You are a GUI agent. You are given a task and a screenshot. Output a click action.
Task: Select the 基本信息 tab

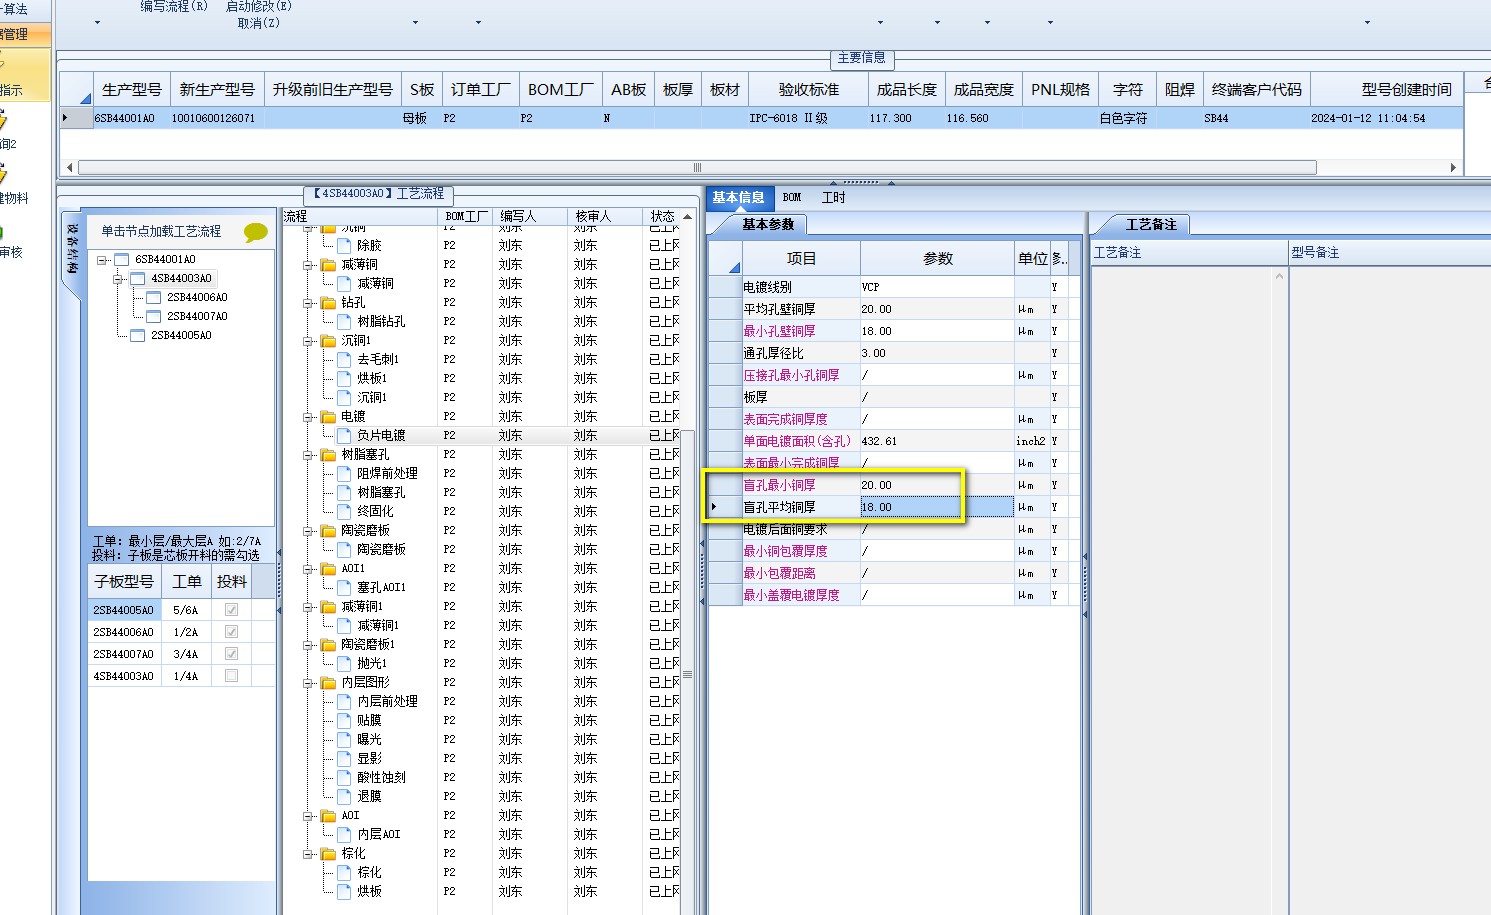(738, 198)
